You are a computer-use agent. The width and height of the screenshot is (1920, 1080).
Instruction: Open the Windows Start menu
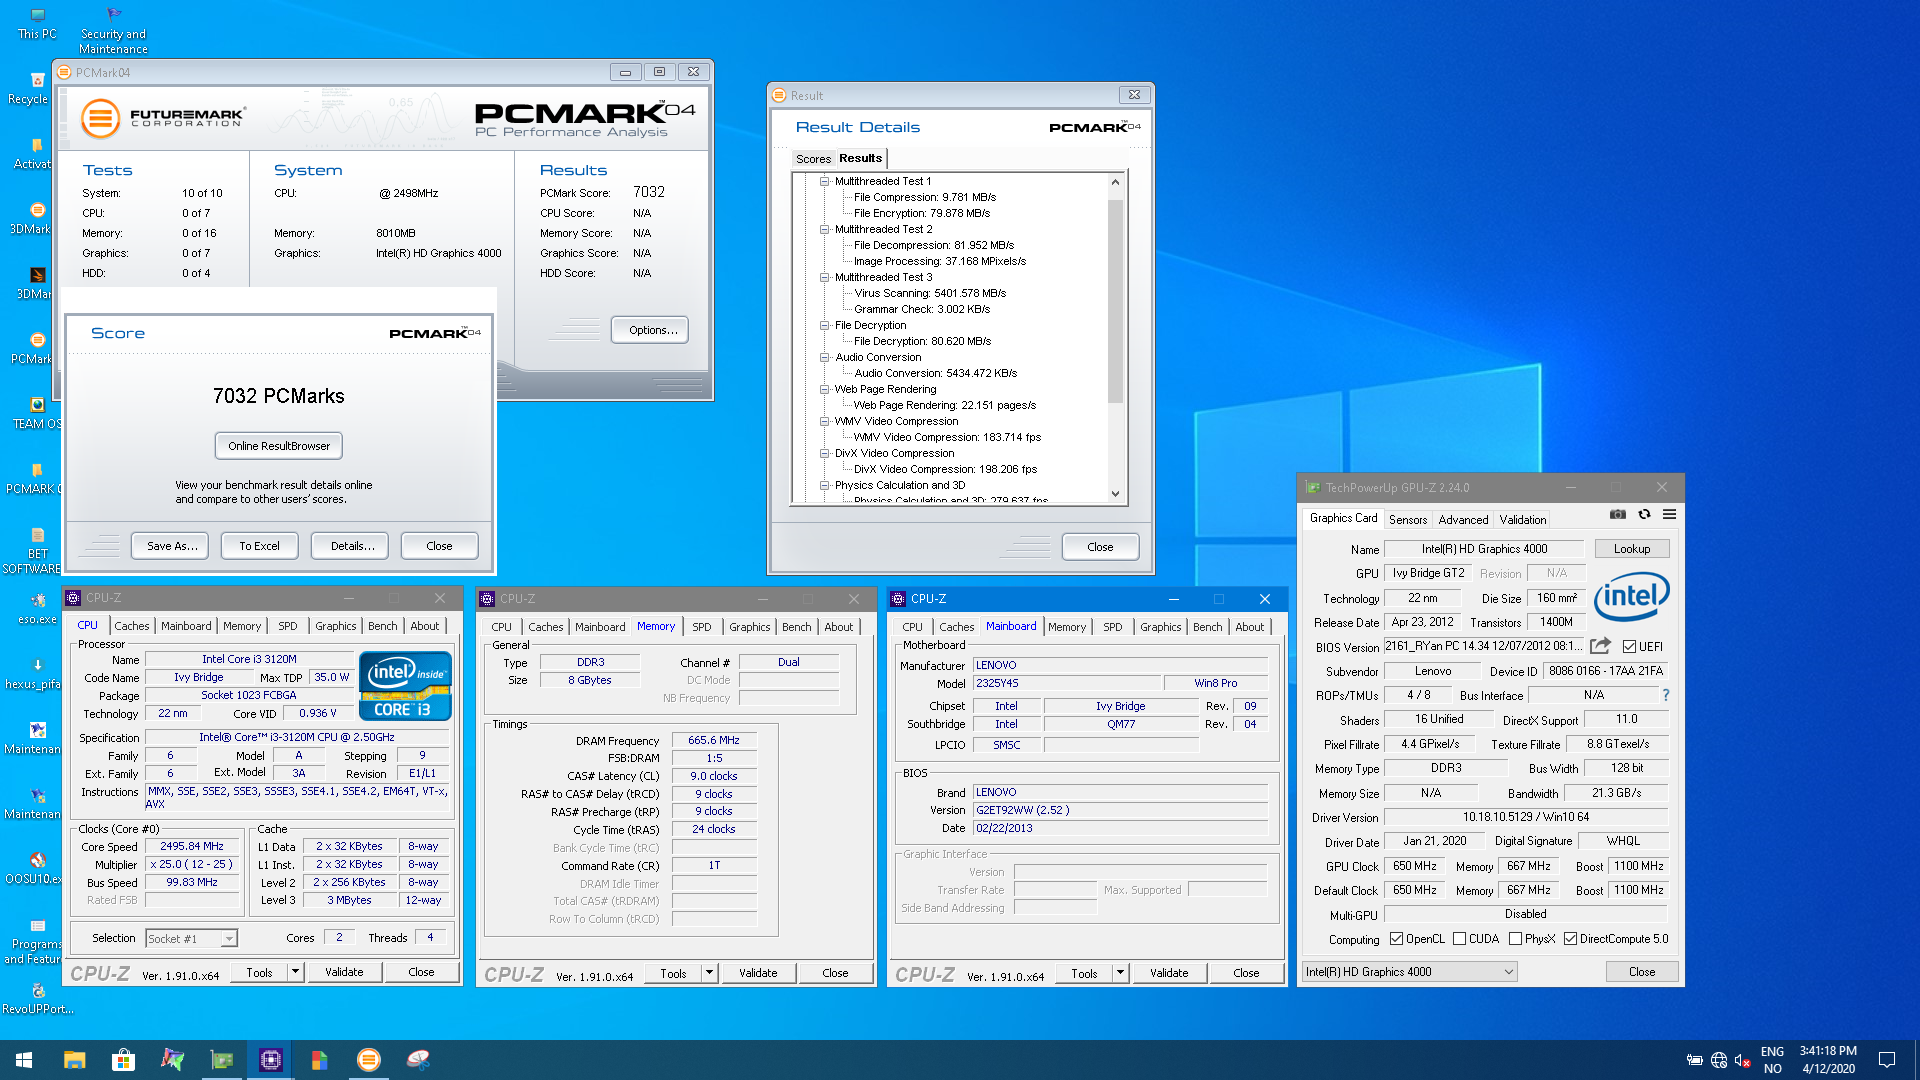tap(24, 1060)
